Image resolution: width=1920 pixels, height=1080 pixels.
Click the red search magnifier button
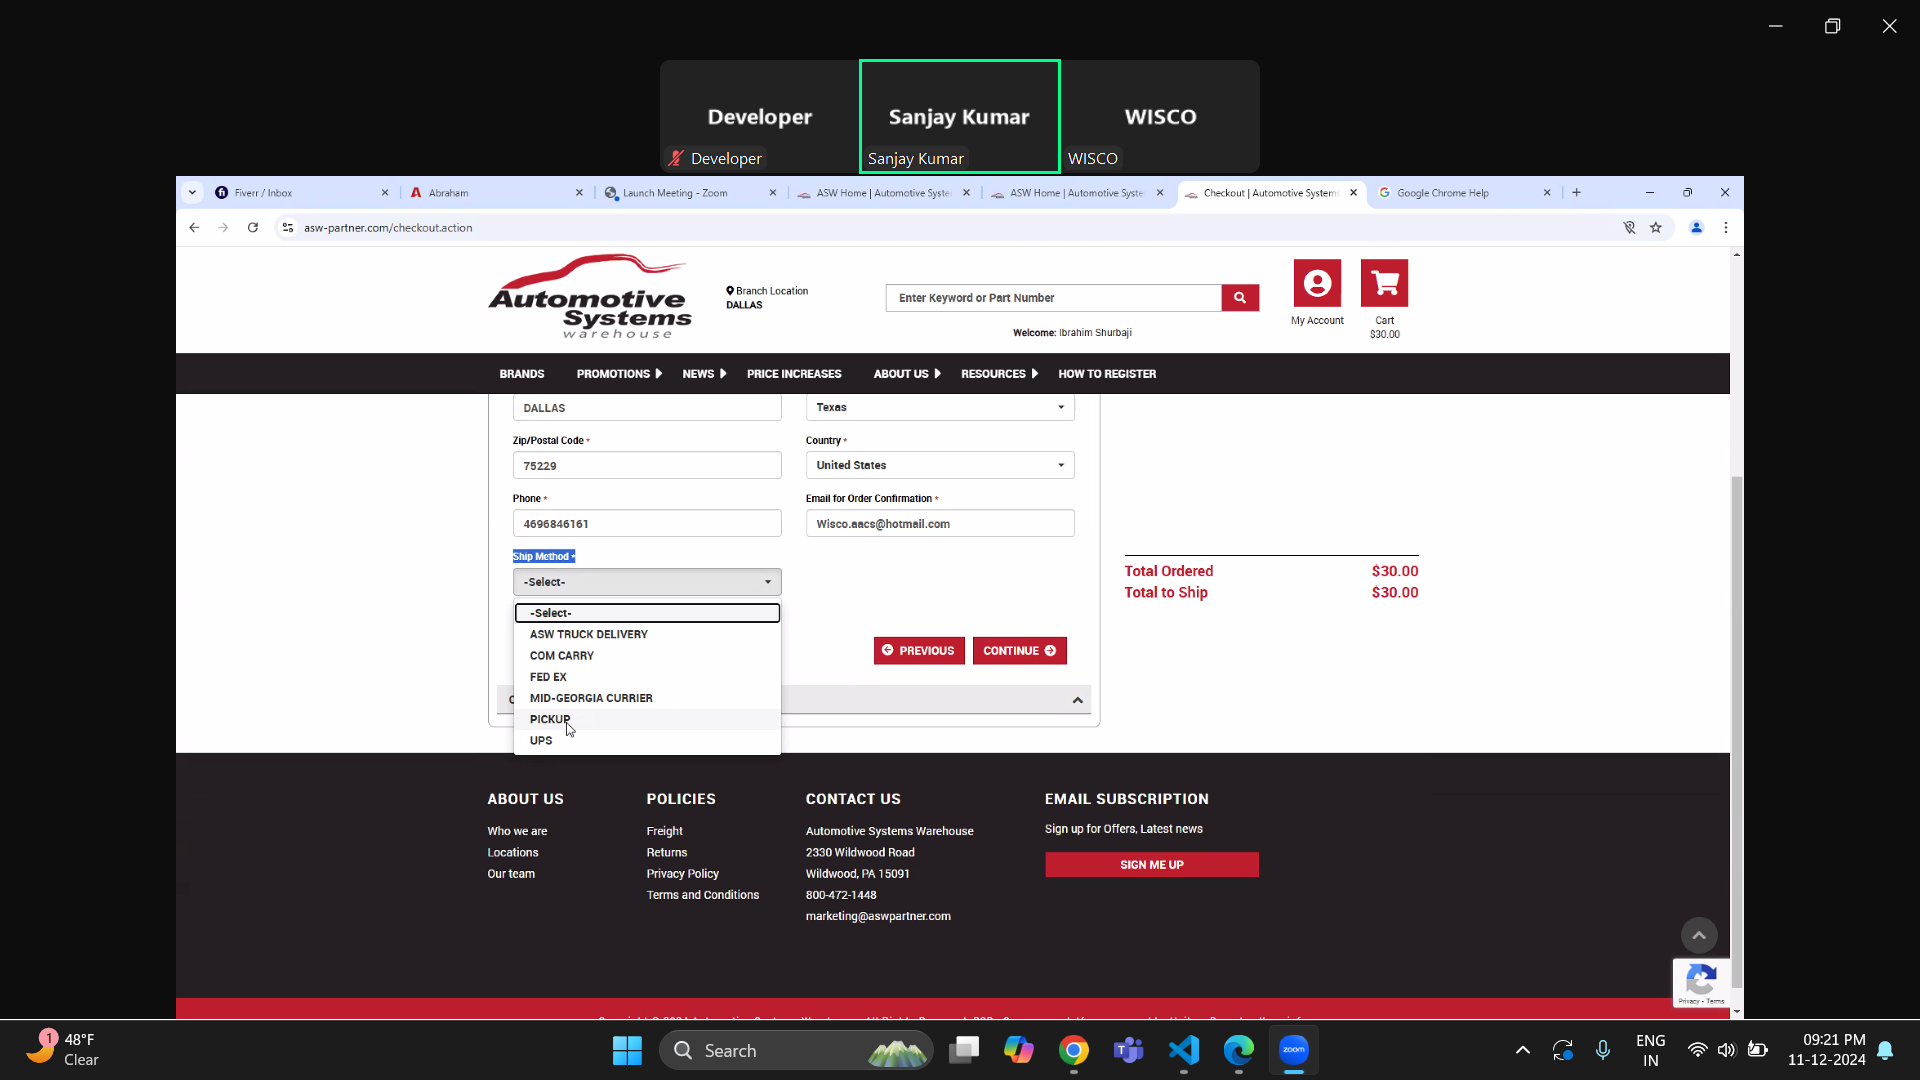pyautogui.click(x=1239, y=298)
